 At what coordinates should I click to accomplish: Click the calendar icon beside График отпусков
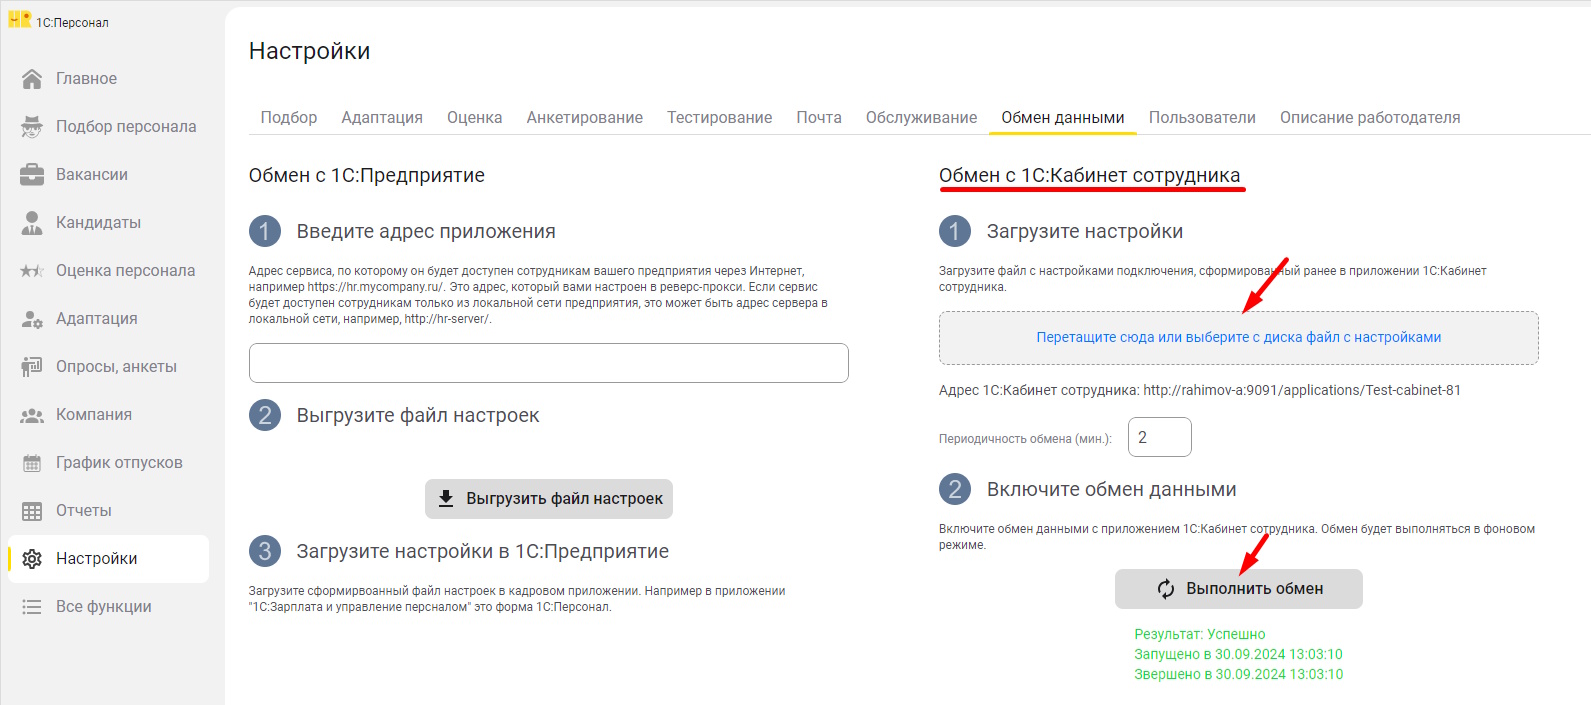pos(32,463)
